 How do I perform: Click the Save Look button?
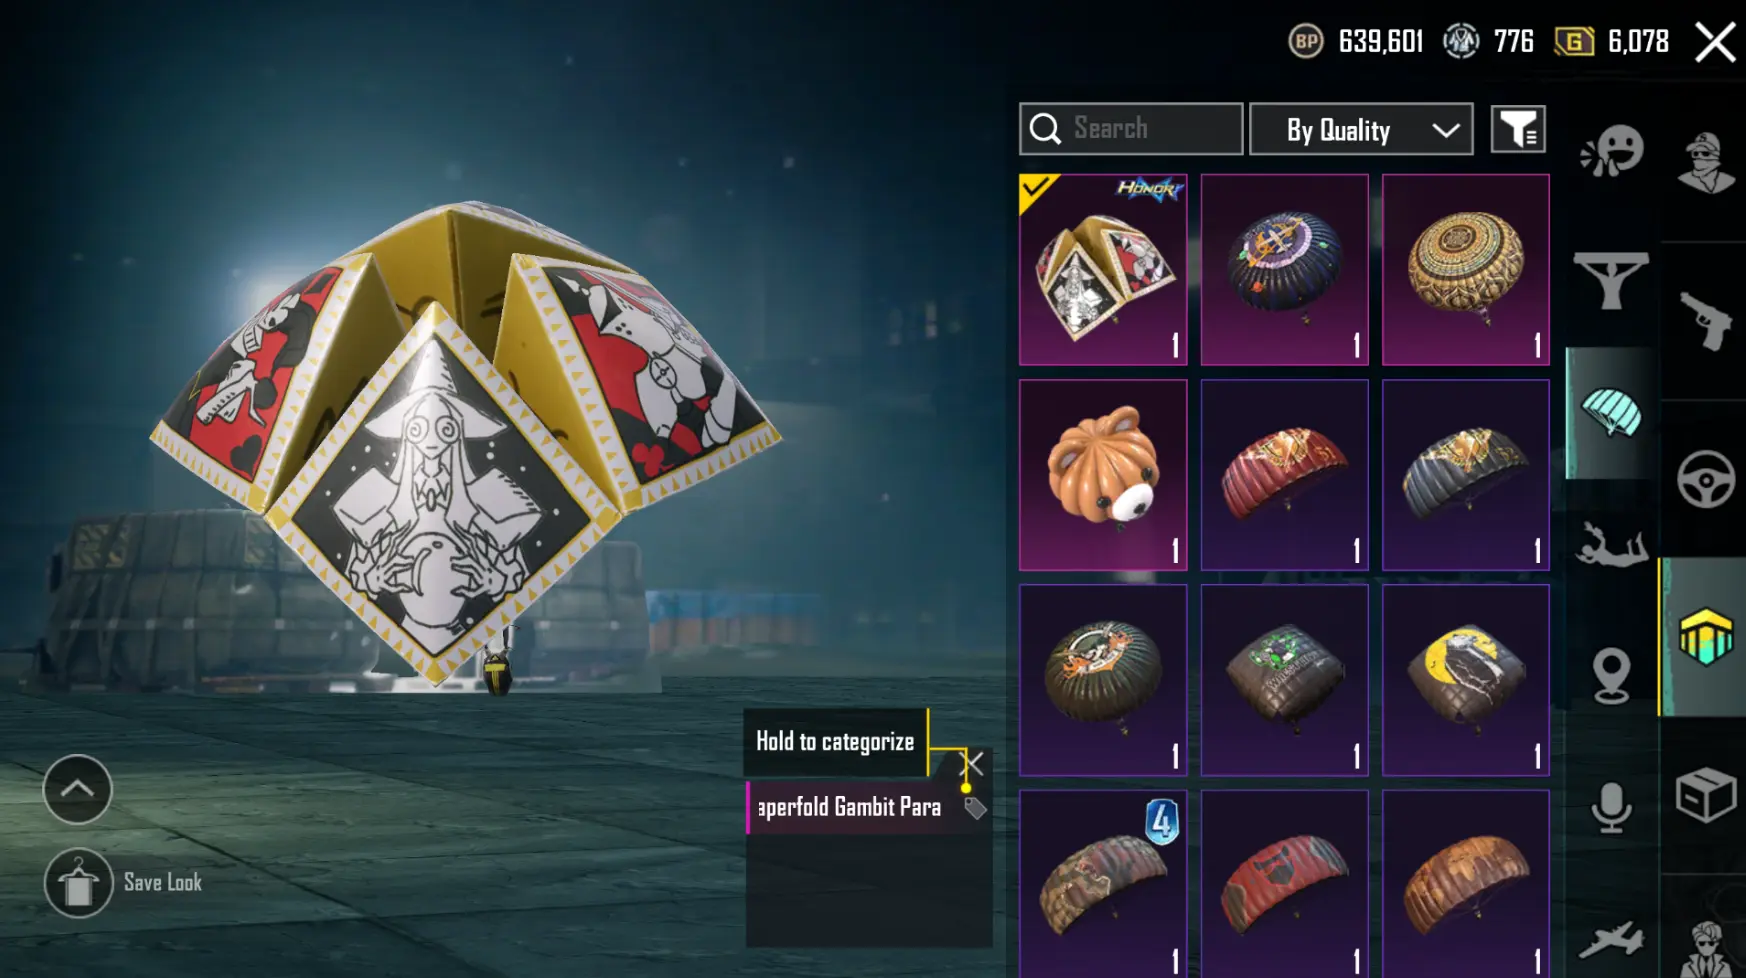[x=124, y=882]
